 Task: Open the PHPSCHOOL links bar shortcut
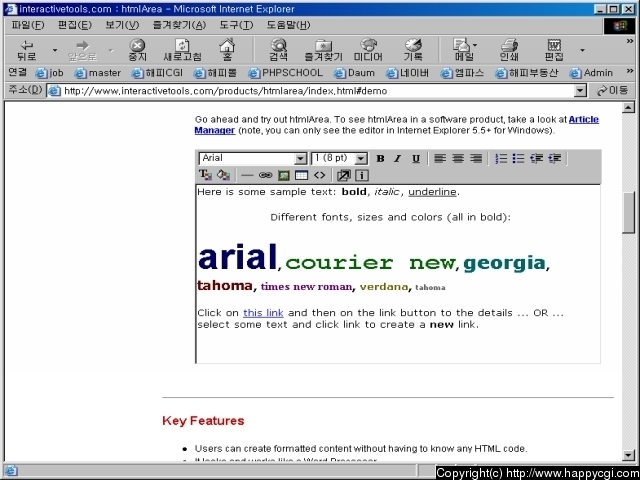click(286, 73)
